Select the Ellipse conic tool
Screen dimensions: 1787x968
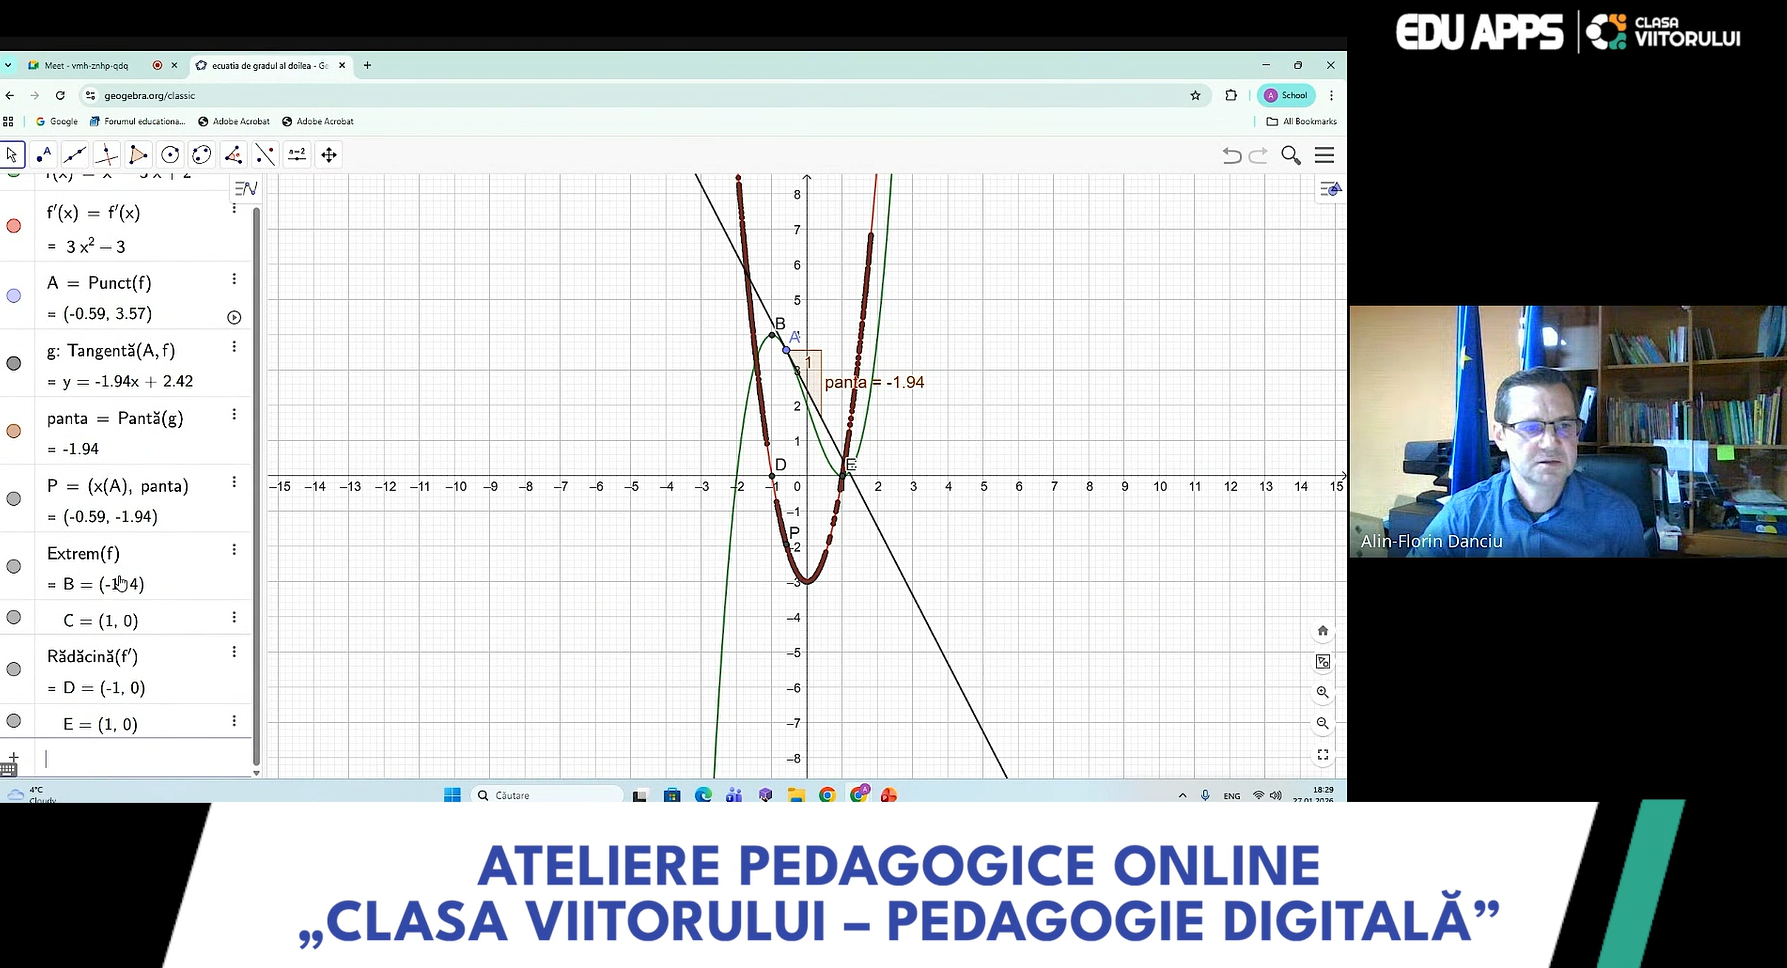(202, 155)
